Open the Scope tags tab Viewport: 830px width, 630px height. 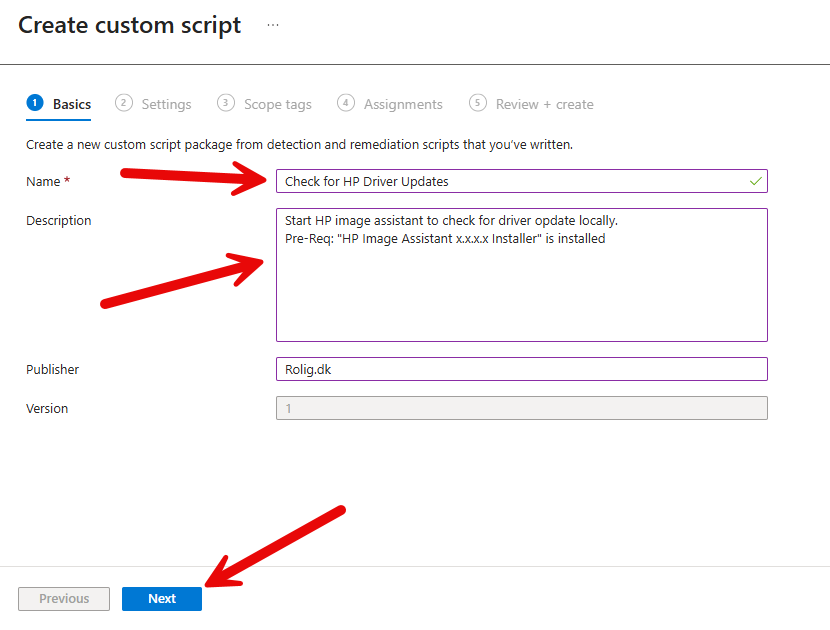click(x=277, y=104)
